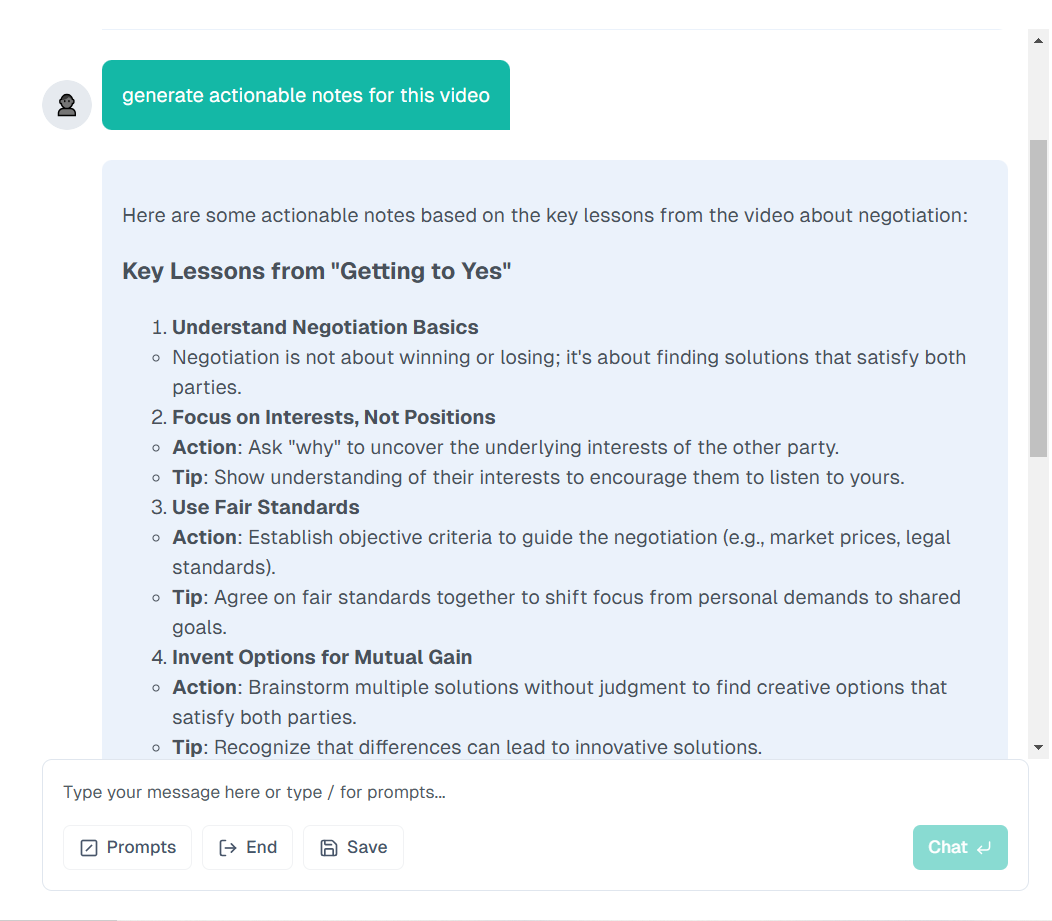Click the scrollbar up arrow
Screen dimensions: 1052x921
pos(1039,41)
